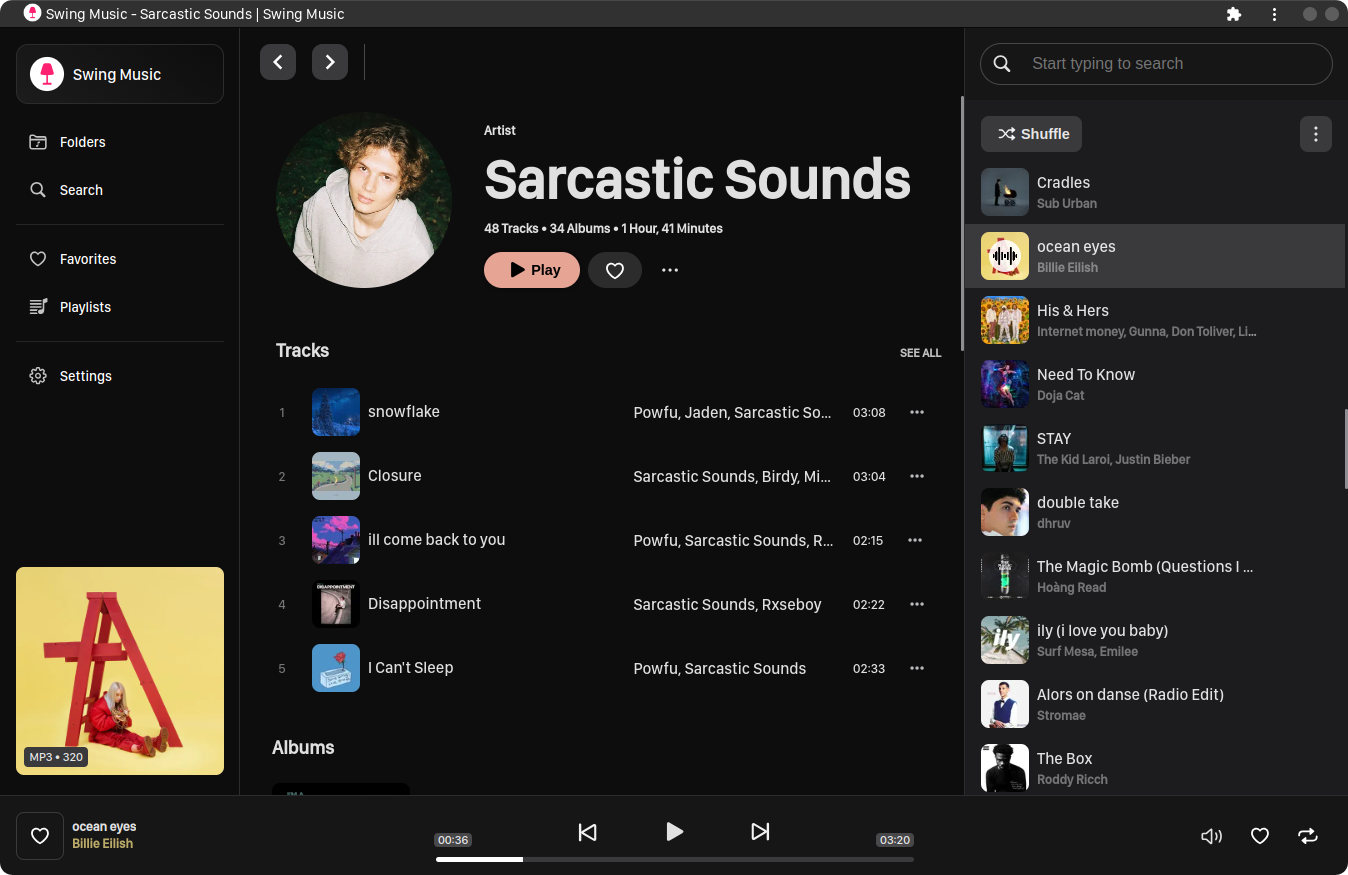1348x875 pixels.
Task: Select Cradles by Sub Urban in queue
Action: (1155, 192)
